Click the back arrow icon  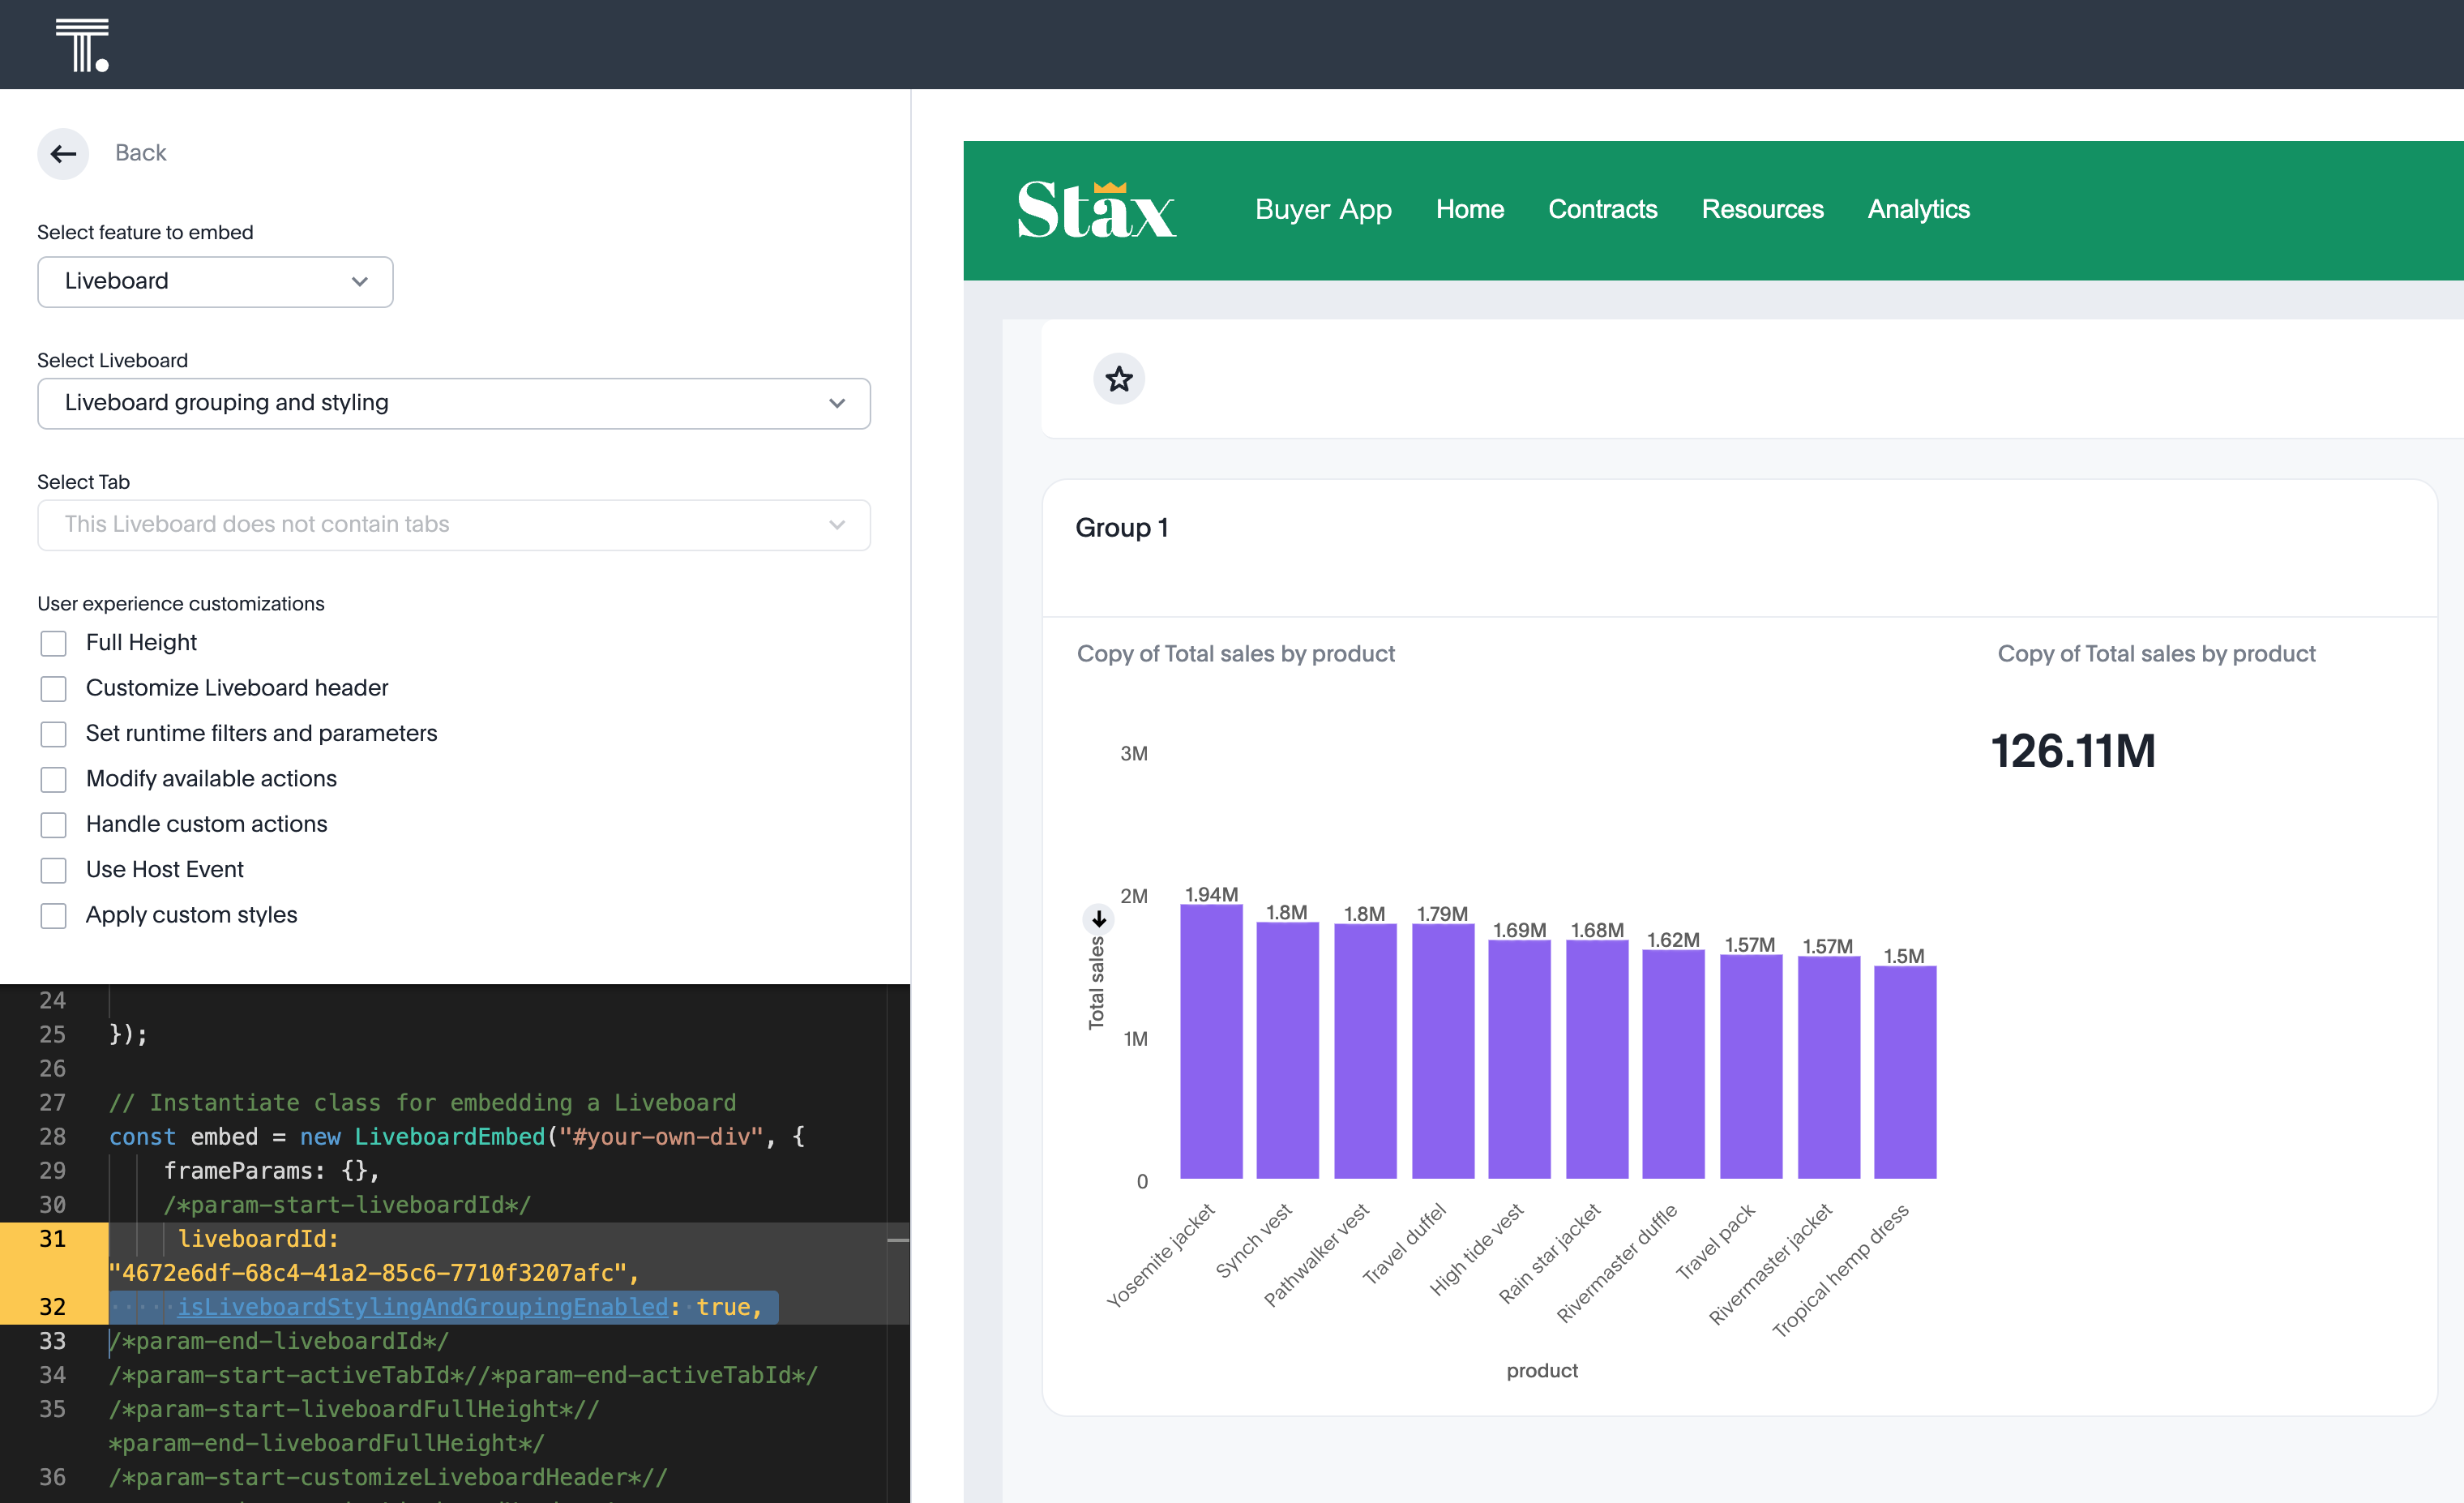(63, 153)
